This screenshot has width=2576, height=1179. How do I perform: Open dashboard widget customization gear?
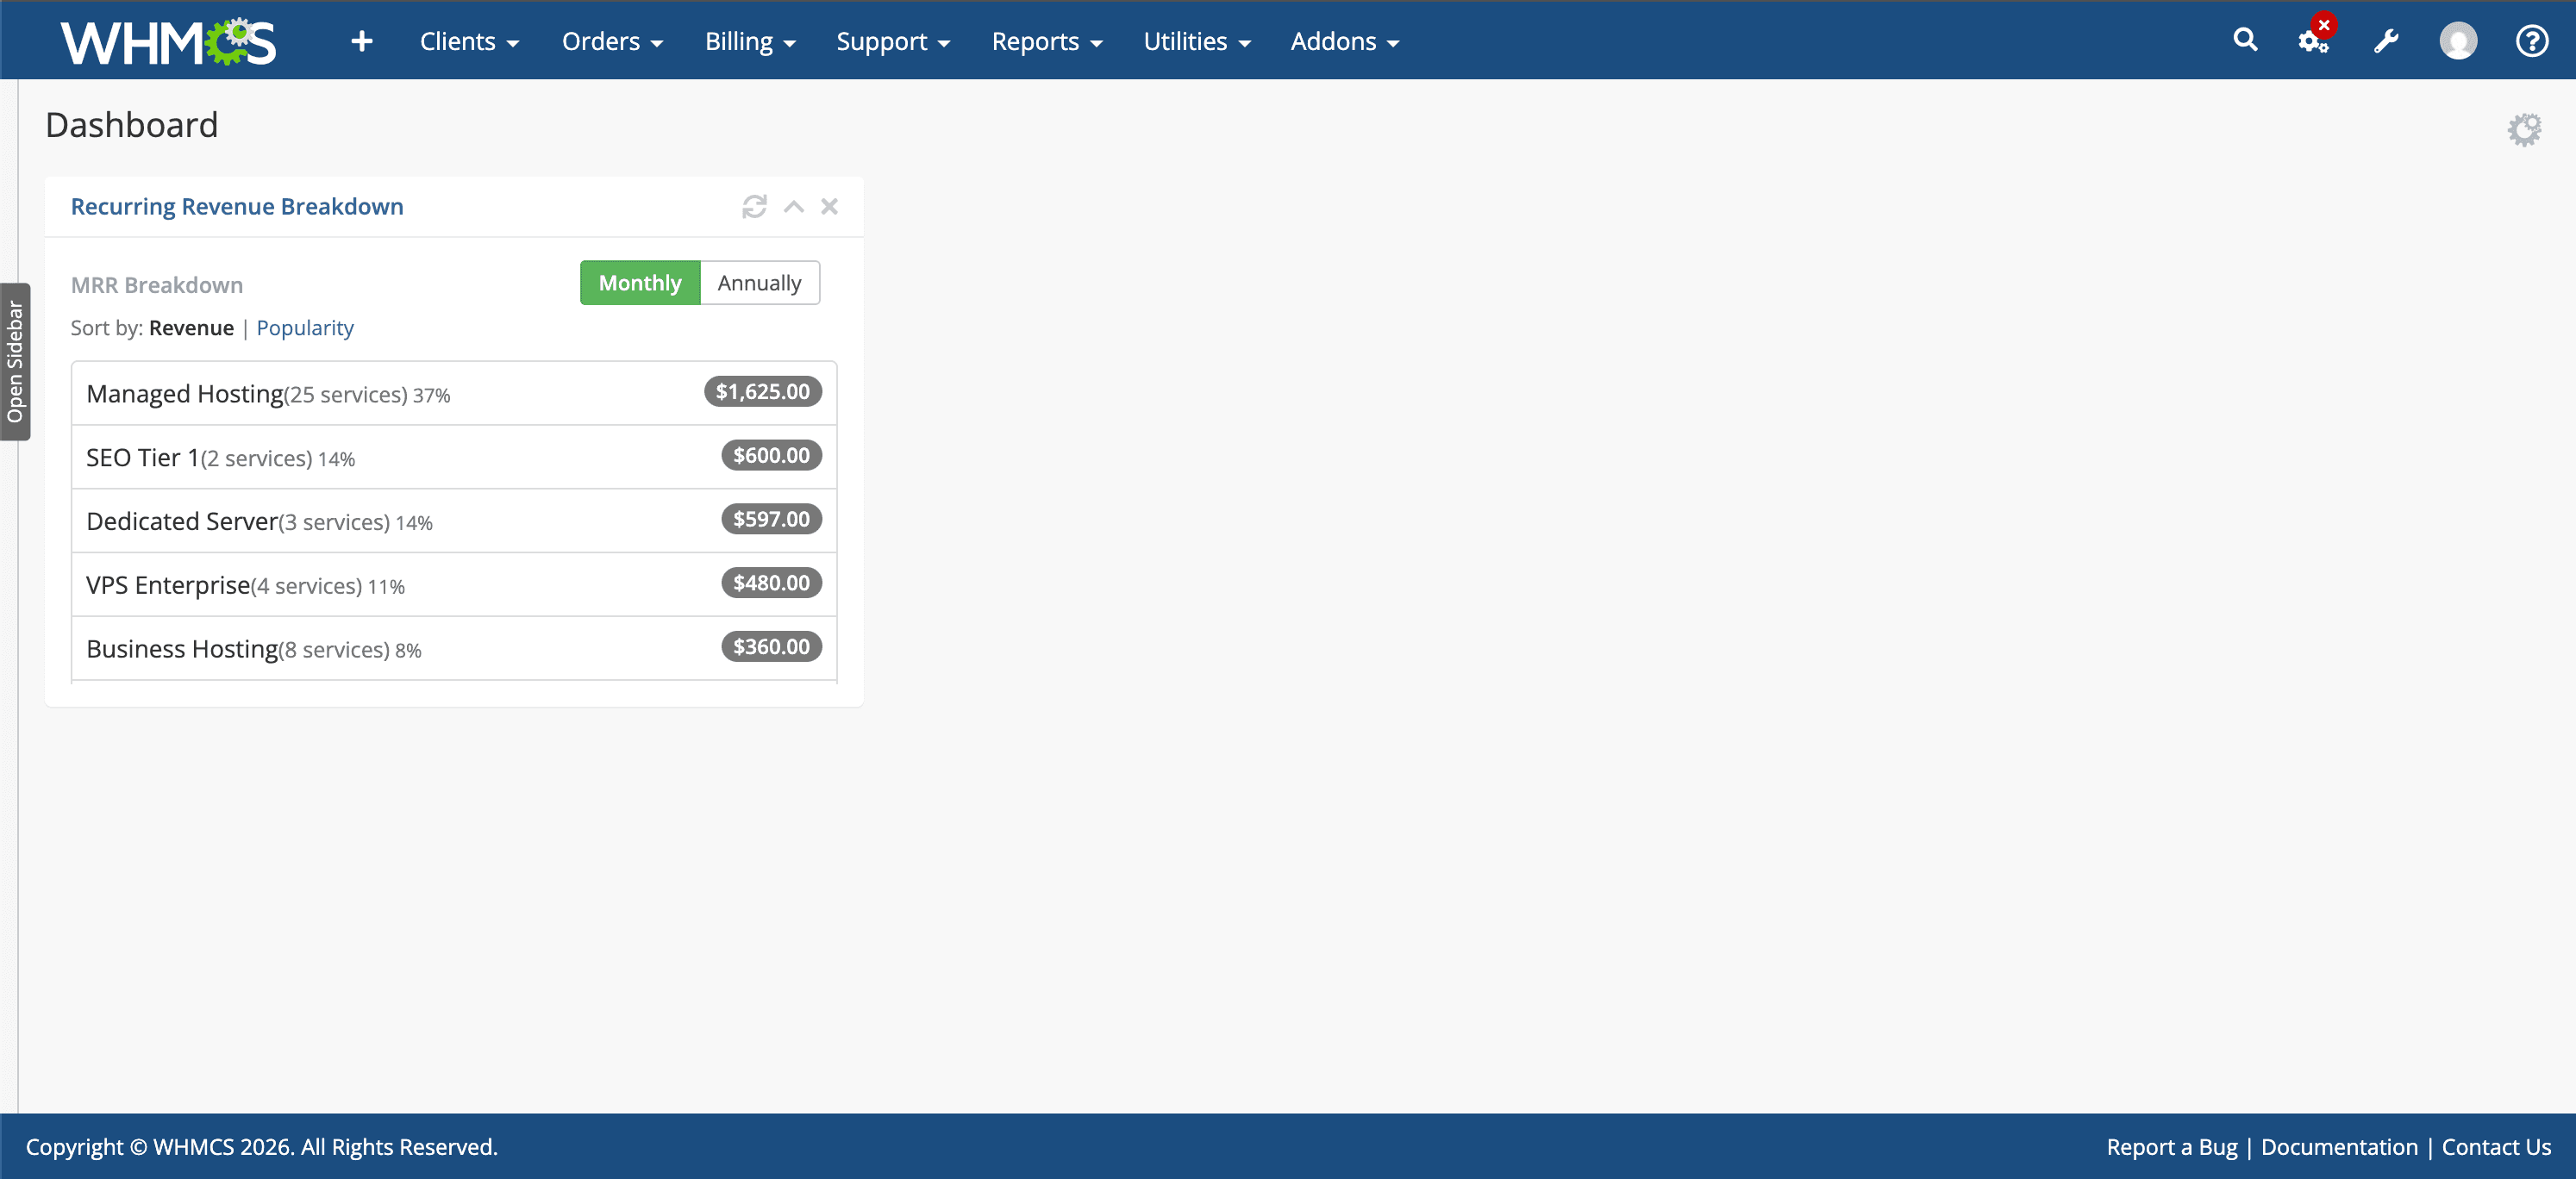click(2525, 128)
